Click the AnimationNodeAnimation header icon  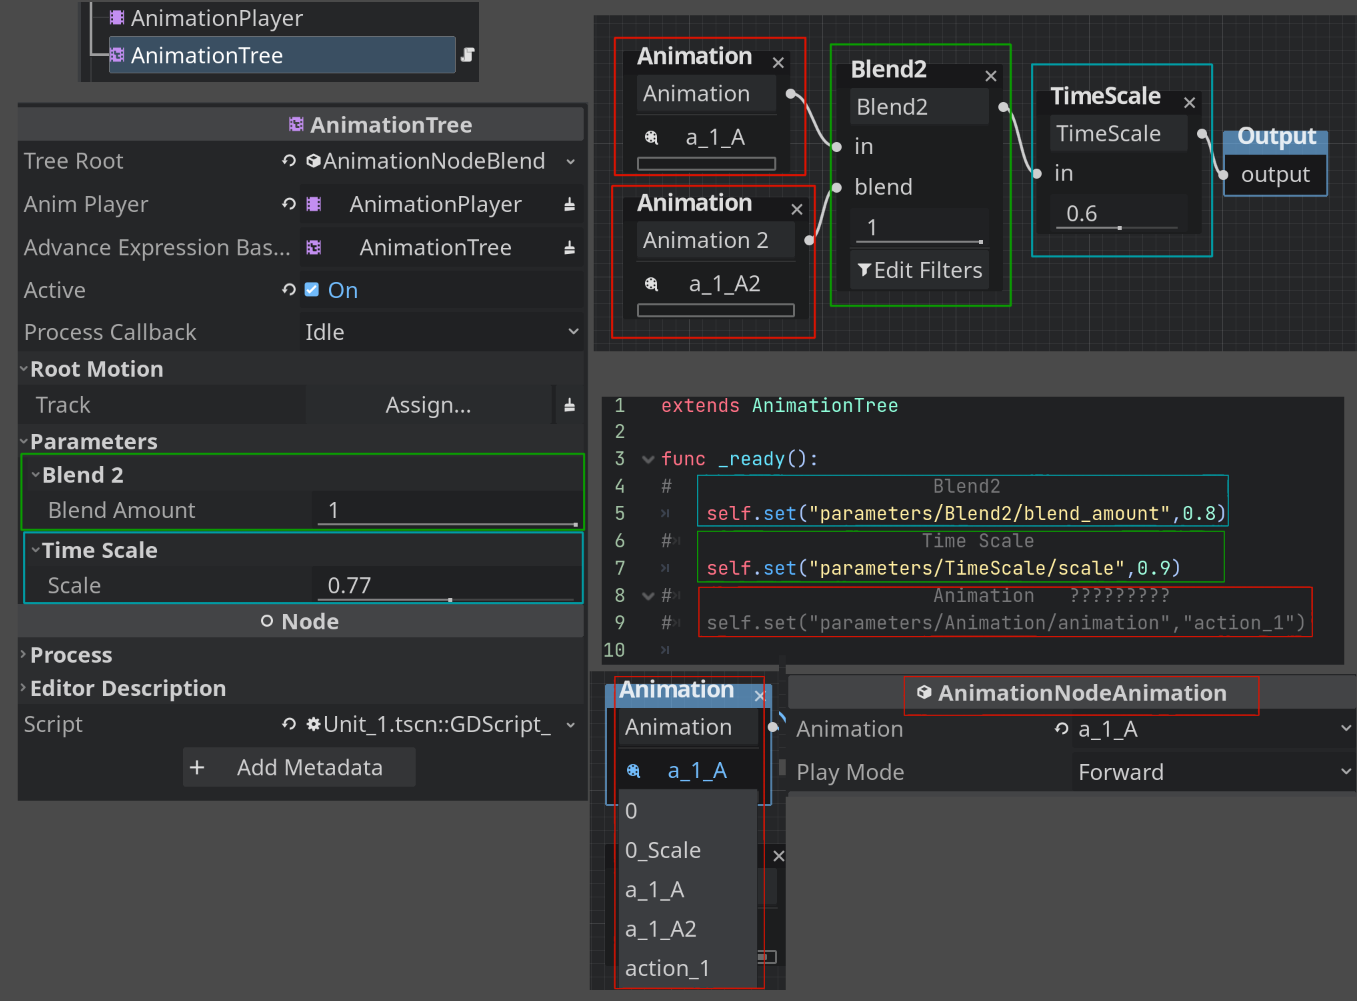[x=924, y=693]
